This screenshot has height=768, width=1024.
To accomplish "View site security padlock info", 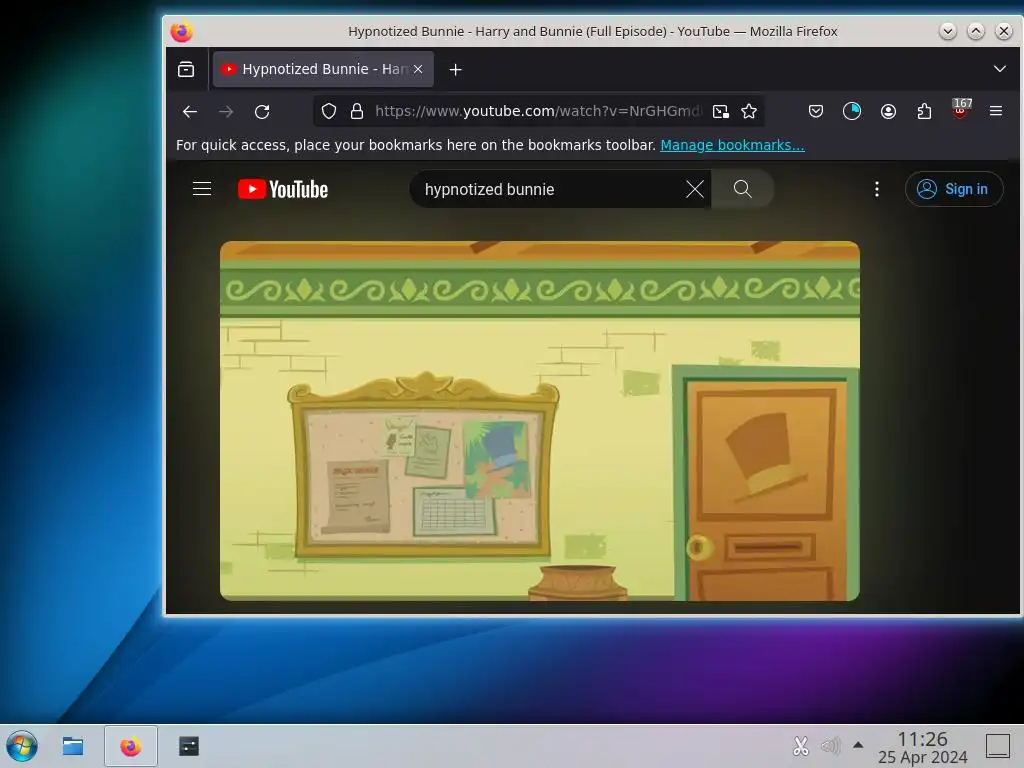I will 357,111.
